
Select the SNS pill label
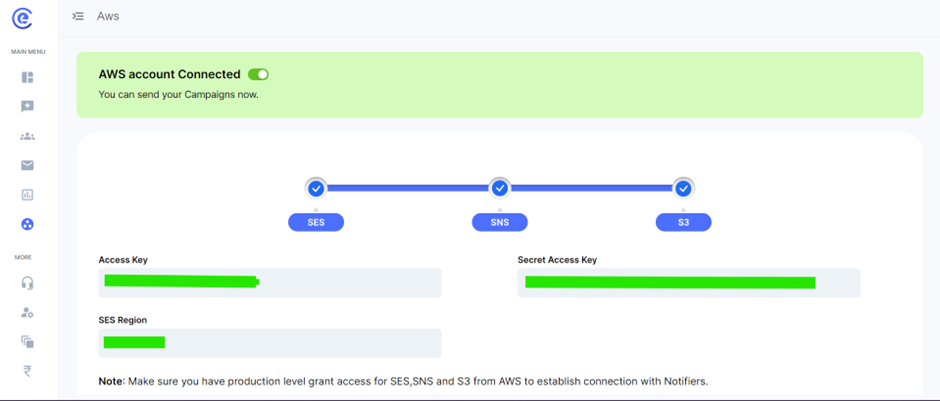[x=500, y=222]
